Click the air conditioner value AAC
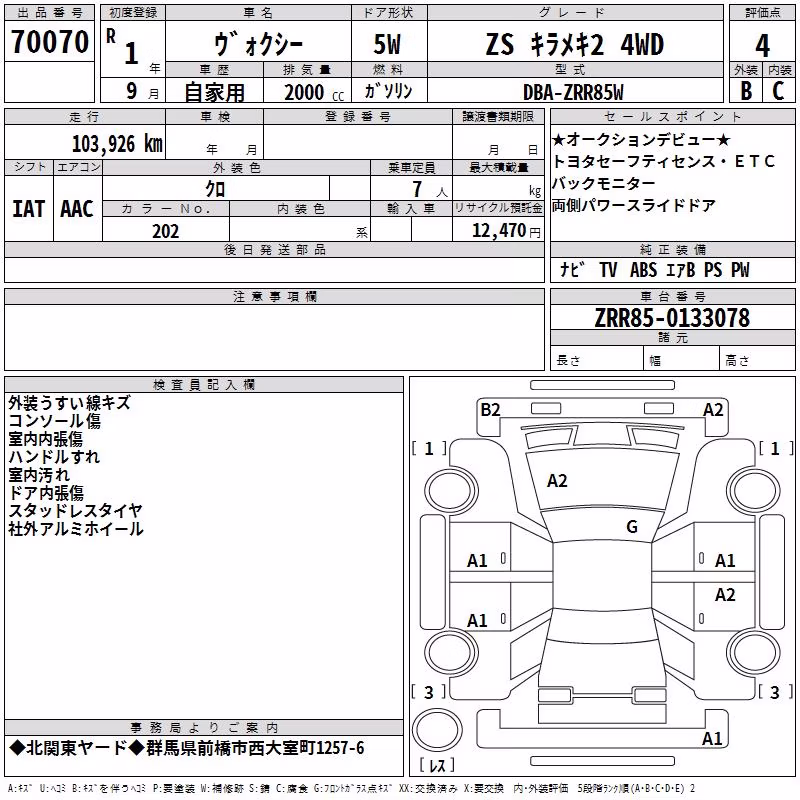 tap(77, 209)
